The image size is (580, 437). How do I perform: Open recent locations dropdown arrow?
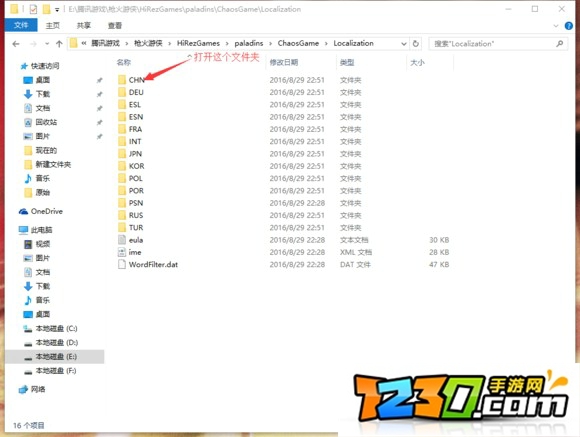click(47, 44)
